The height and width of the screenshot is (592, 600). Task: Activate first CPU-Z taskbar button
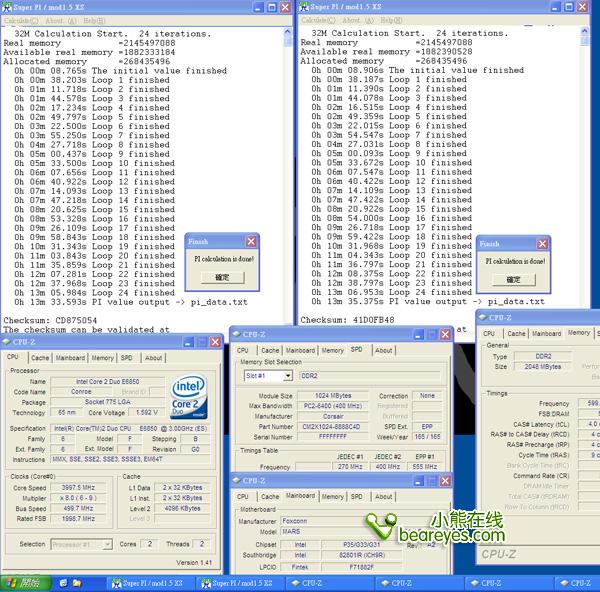(329, 583)
